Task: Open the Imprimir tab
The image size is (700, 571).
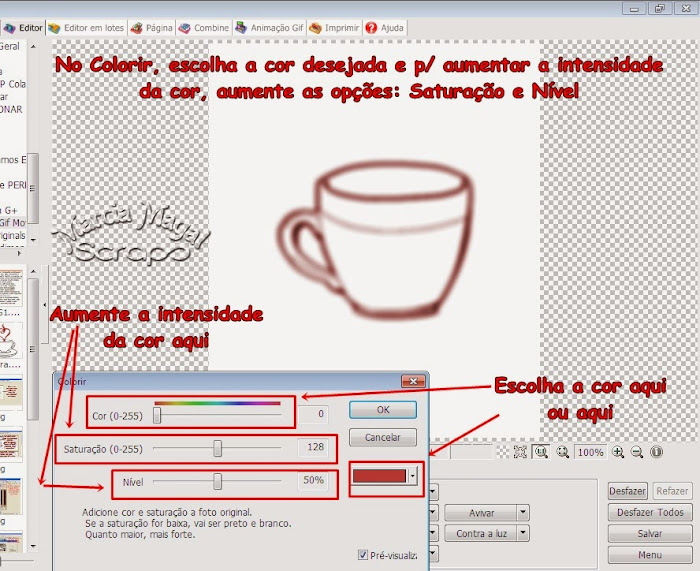Action: point(334,28)
